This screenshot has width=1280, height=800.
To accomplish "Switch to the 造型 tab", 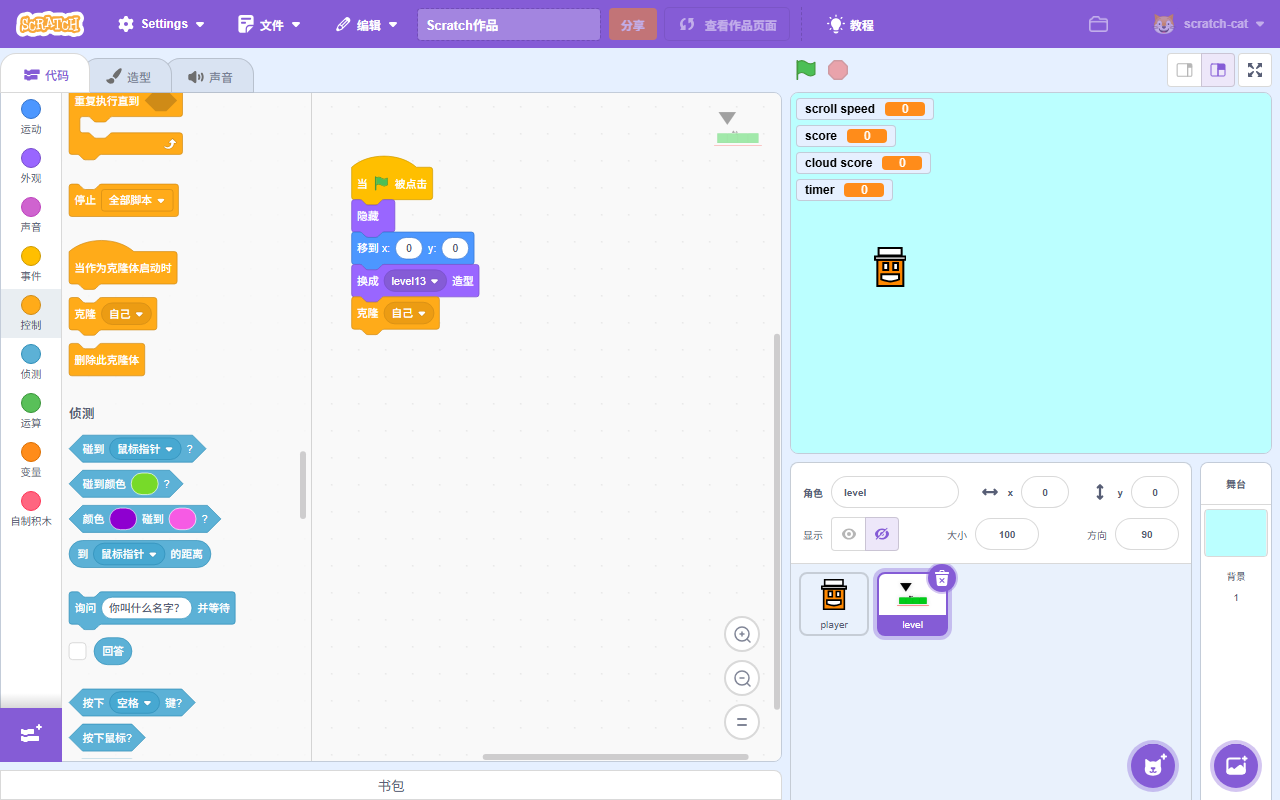I will tap(129, 76).
